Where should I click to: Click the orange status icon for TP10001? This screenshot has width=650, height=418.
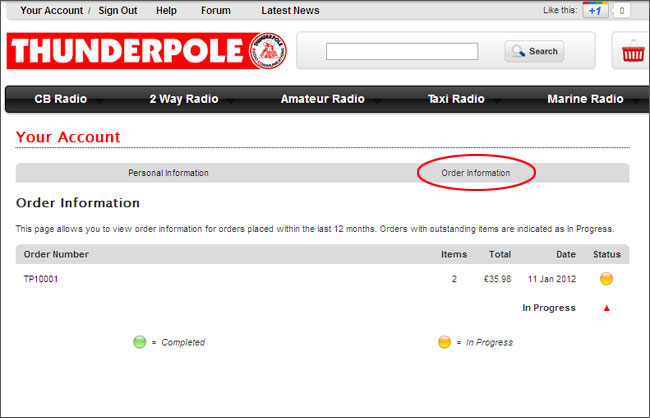coord(606,279)
